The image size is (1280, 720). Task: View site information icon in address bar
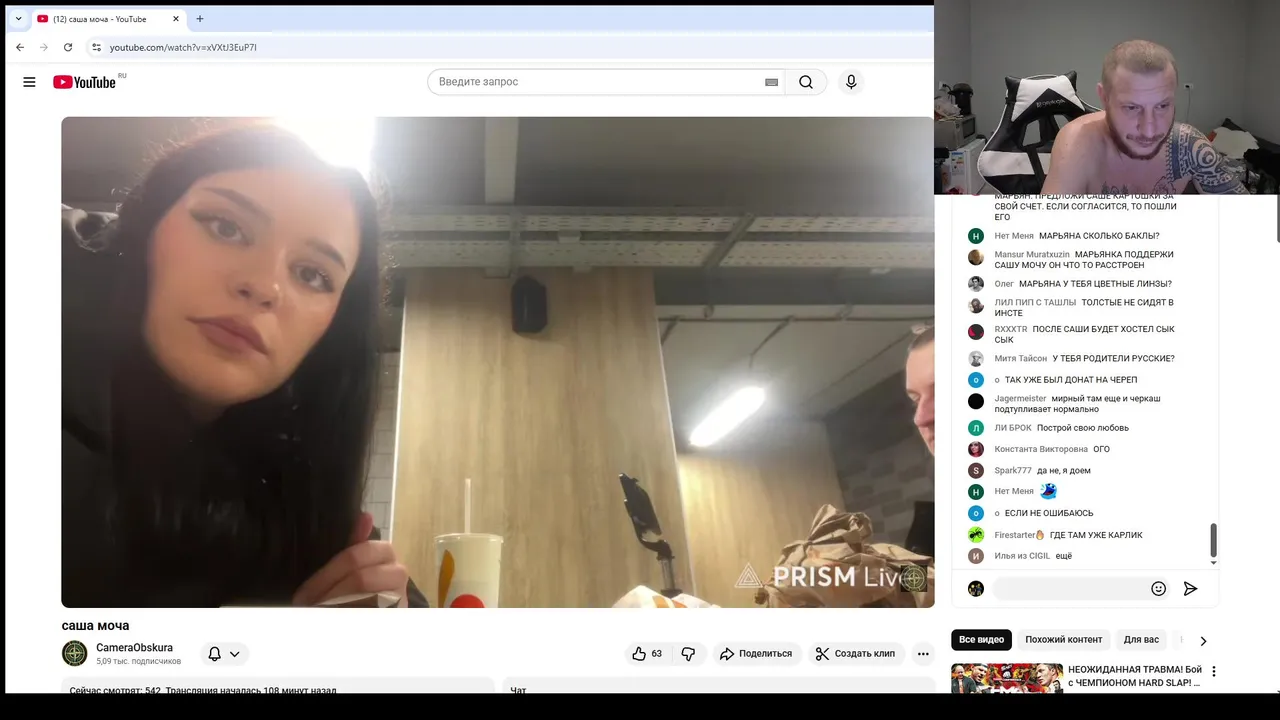click(96, 47)
